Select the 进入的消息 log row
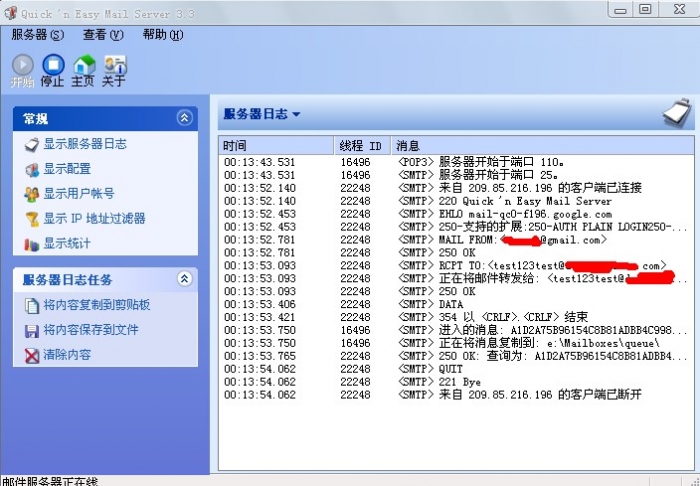700x486 pixels. 456,330
